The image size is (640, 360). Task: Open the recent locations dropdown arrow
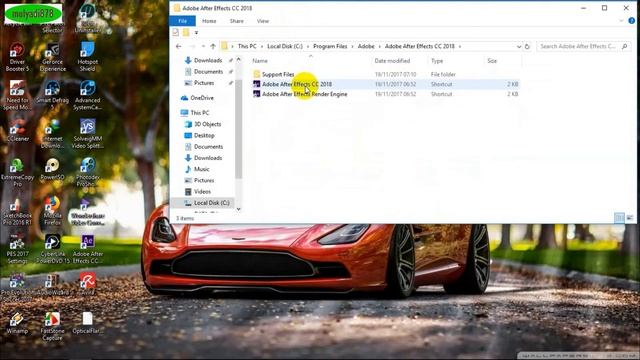coord(203,47)
